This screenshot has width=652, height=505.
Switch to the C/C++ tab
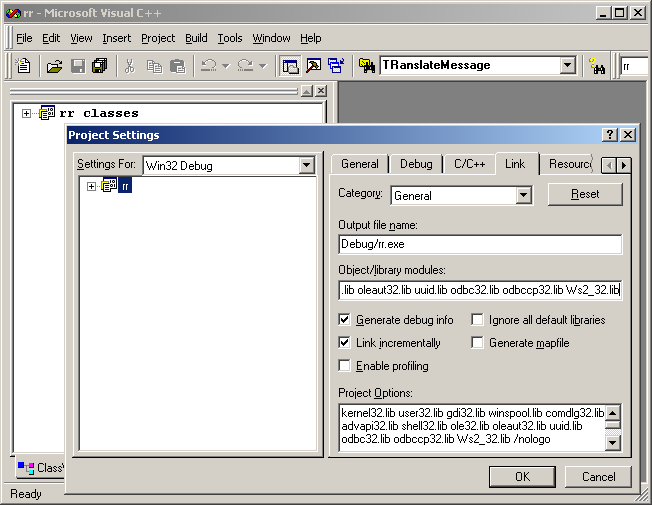point(469,164)
